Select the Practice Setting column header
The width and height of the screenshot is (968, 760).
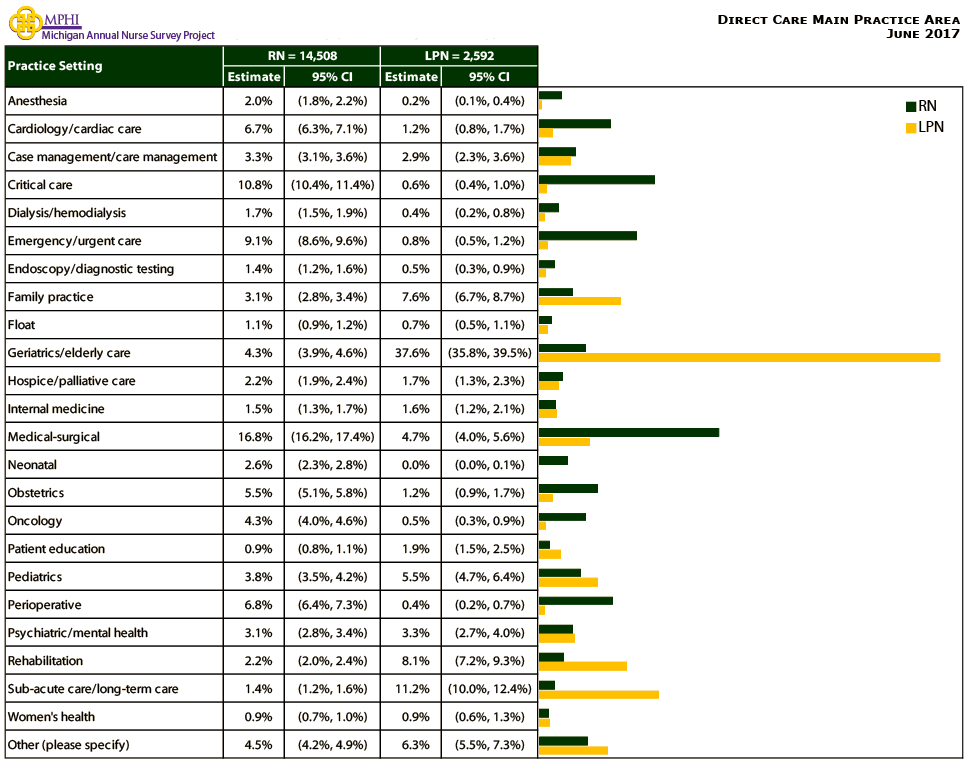[x=55, y=66]
